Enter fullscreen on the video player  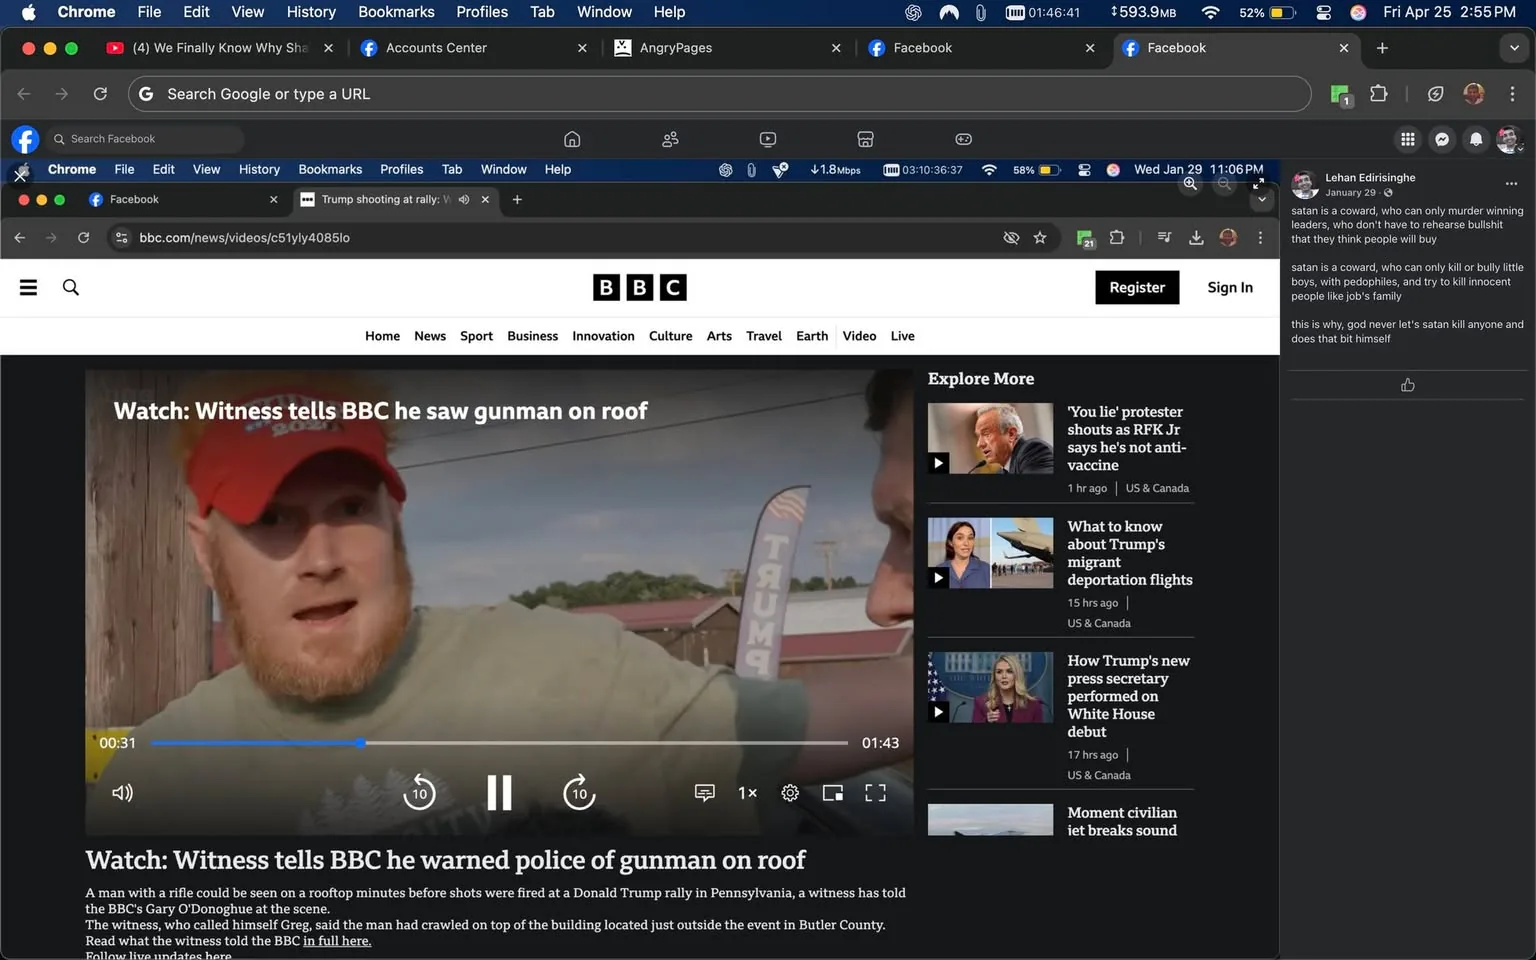[x=874, y=792]
